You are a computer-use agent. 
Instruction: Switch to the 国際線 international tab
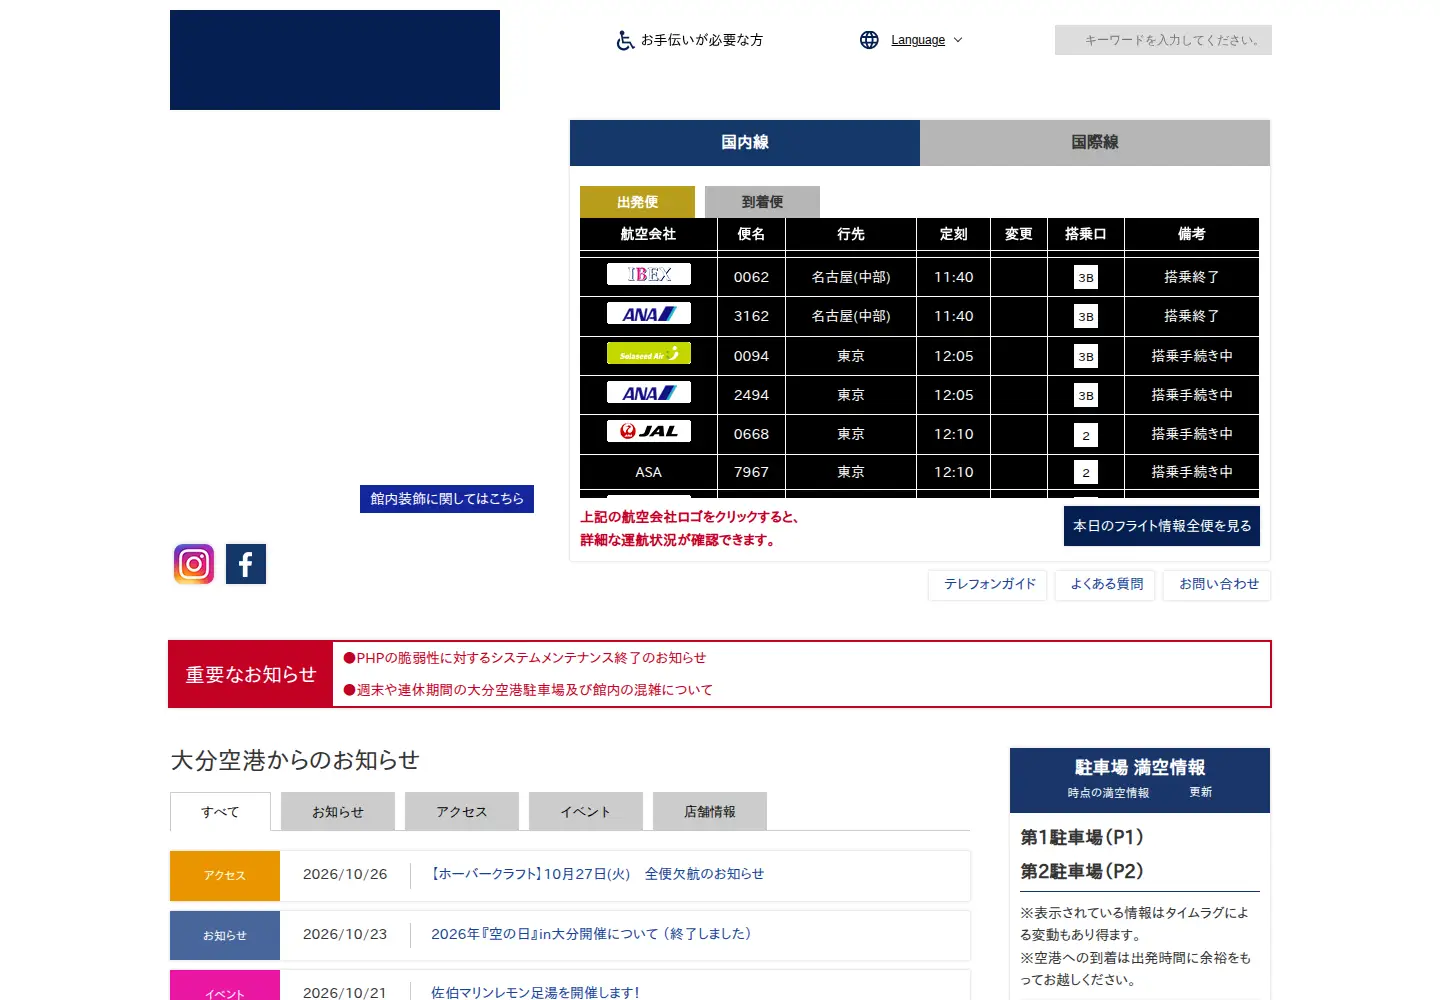tap(1095, 143)
